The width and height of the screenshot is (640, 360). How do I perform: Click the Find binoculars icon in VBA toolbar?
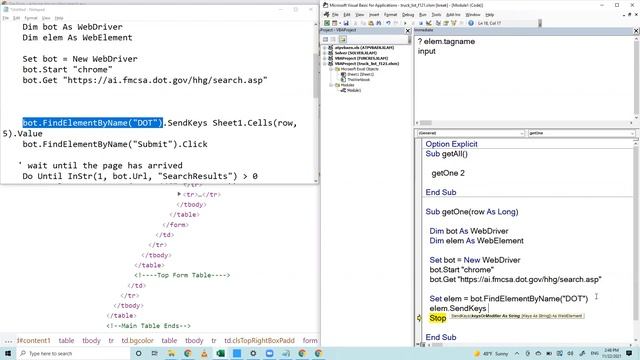(379, 23)
